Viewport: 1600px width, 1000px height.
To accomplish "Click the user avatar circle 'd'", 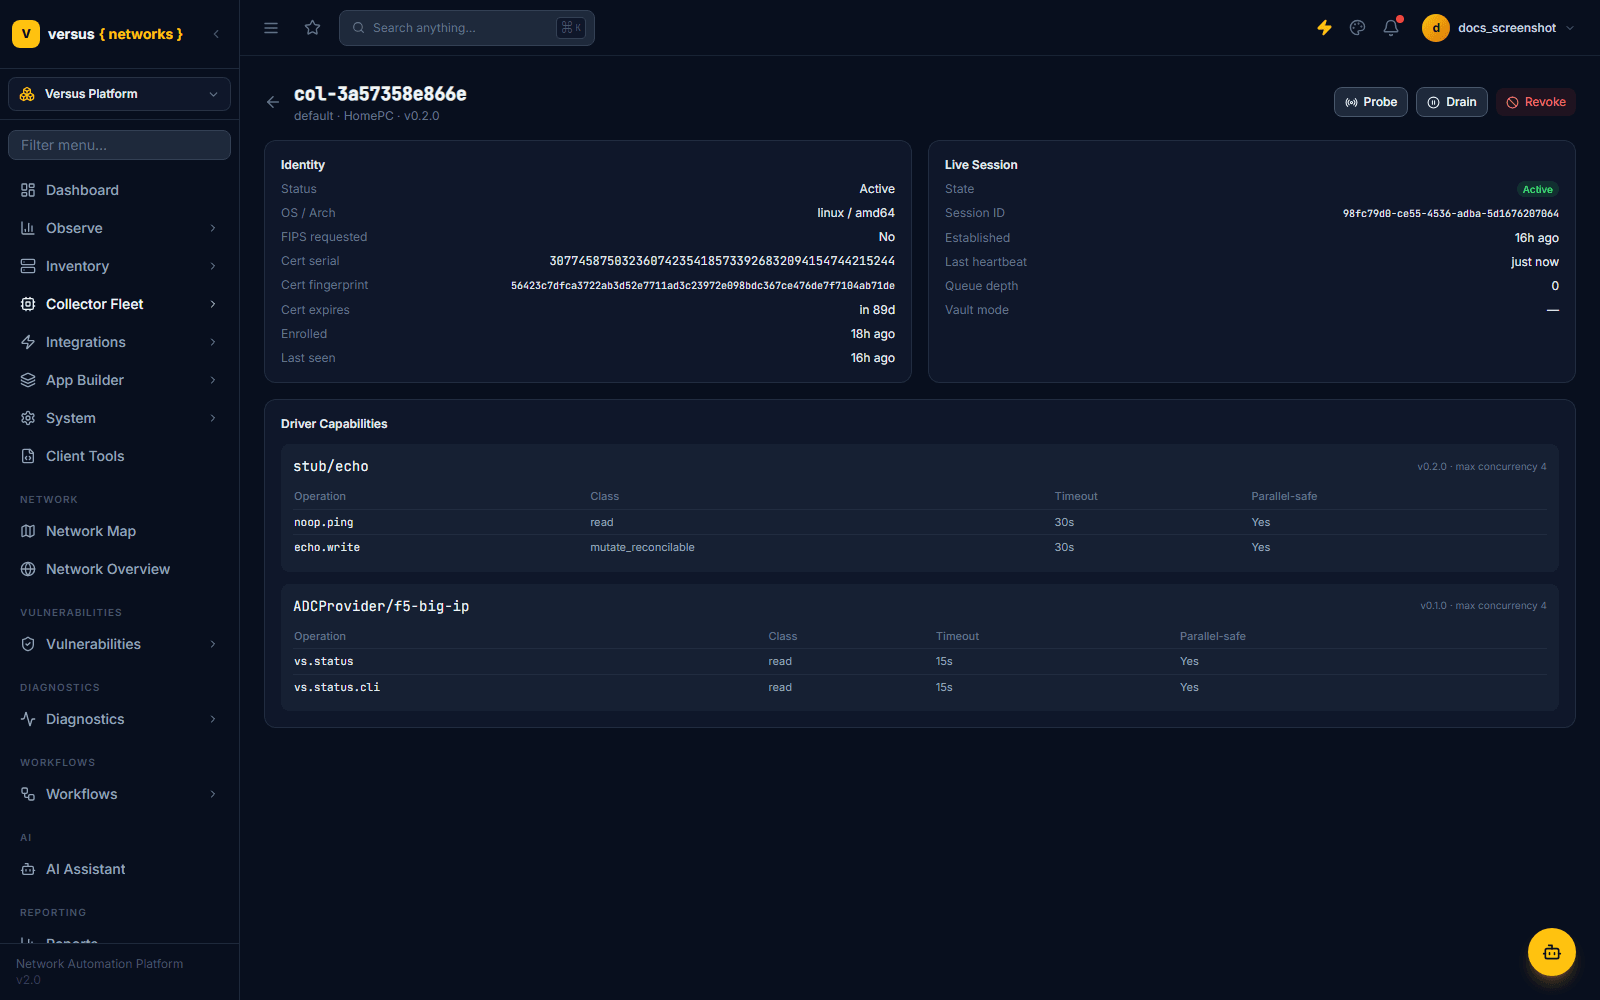I will point(1435,28).
